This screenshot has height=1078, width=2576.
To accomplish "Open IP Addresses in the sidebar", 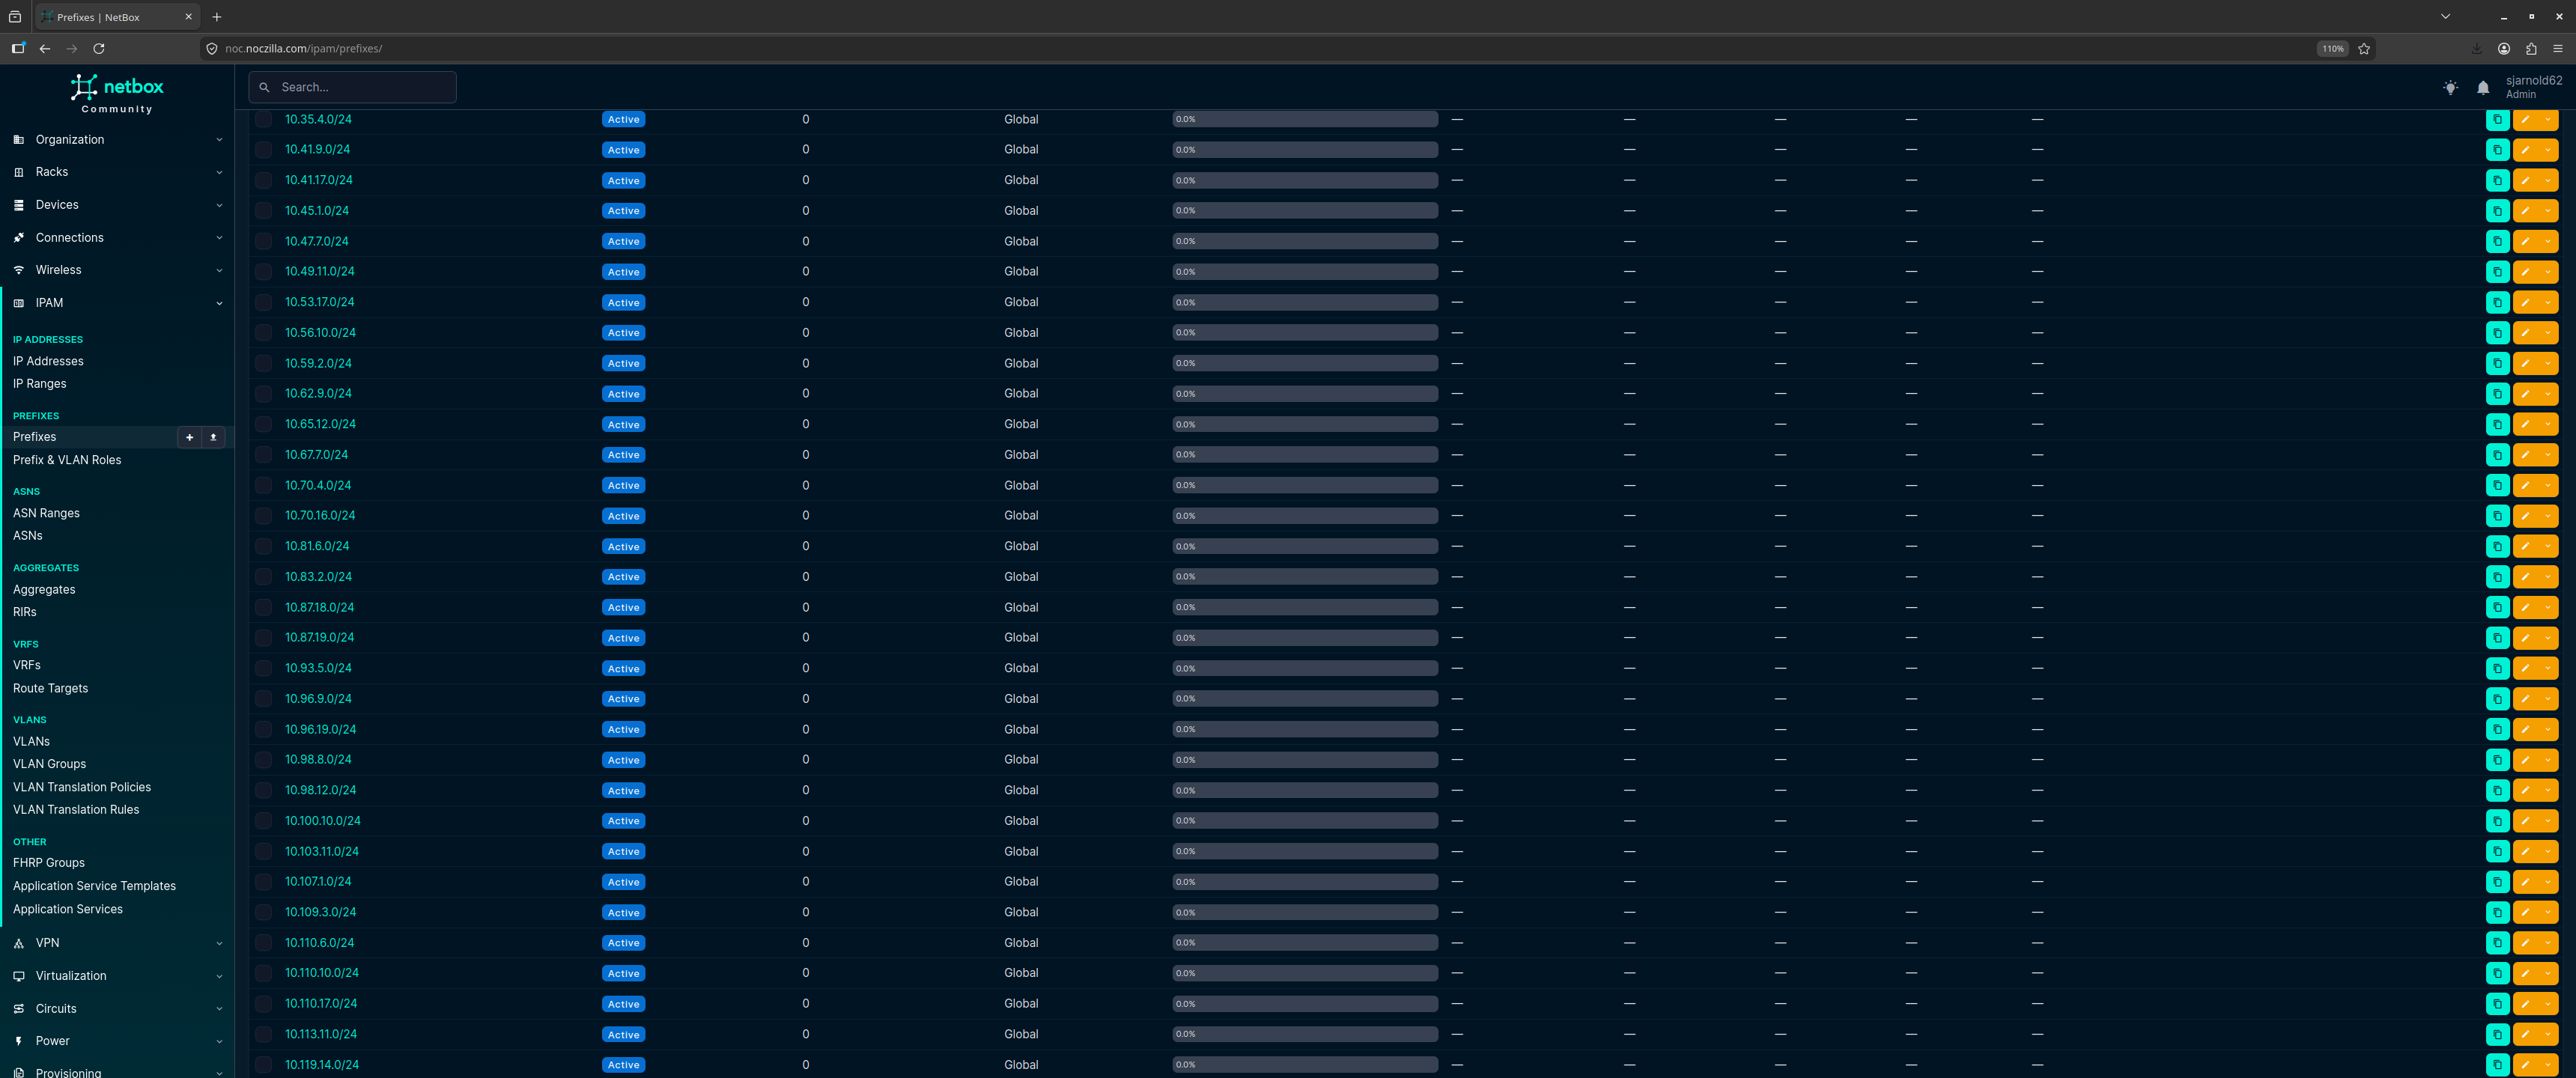I will [48, 361].
